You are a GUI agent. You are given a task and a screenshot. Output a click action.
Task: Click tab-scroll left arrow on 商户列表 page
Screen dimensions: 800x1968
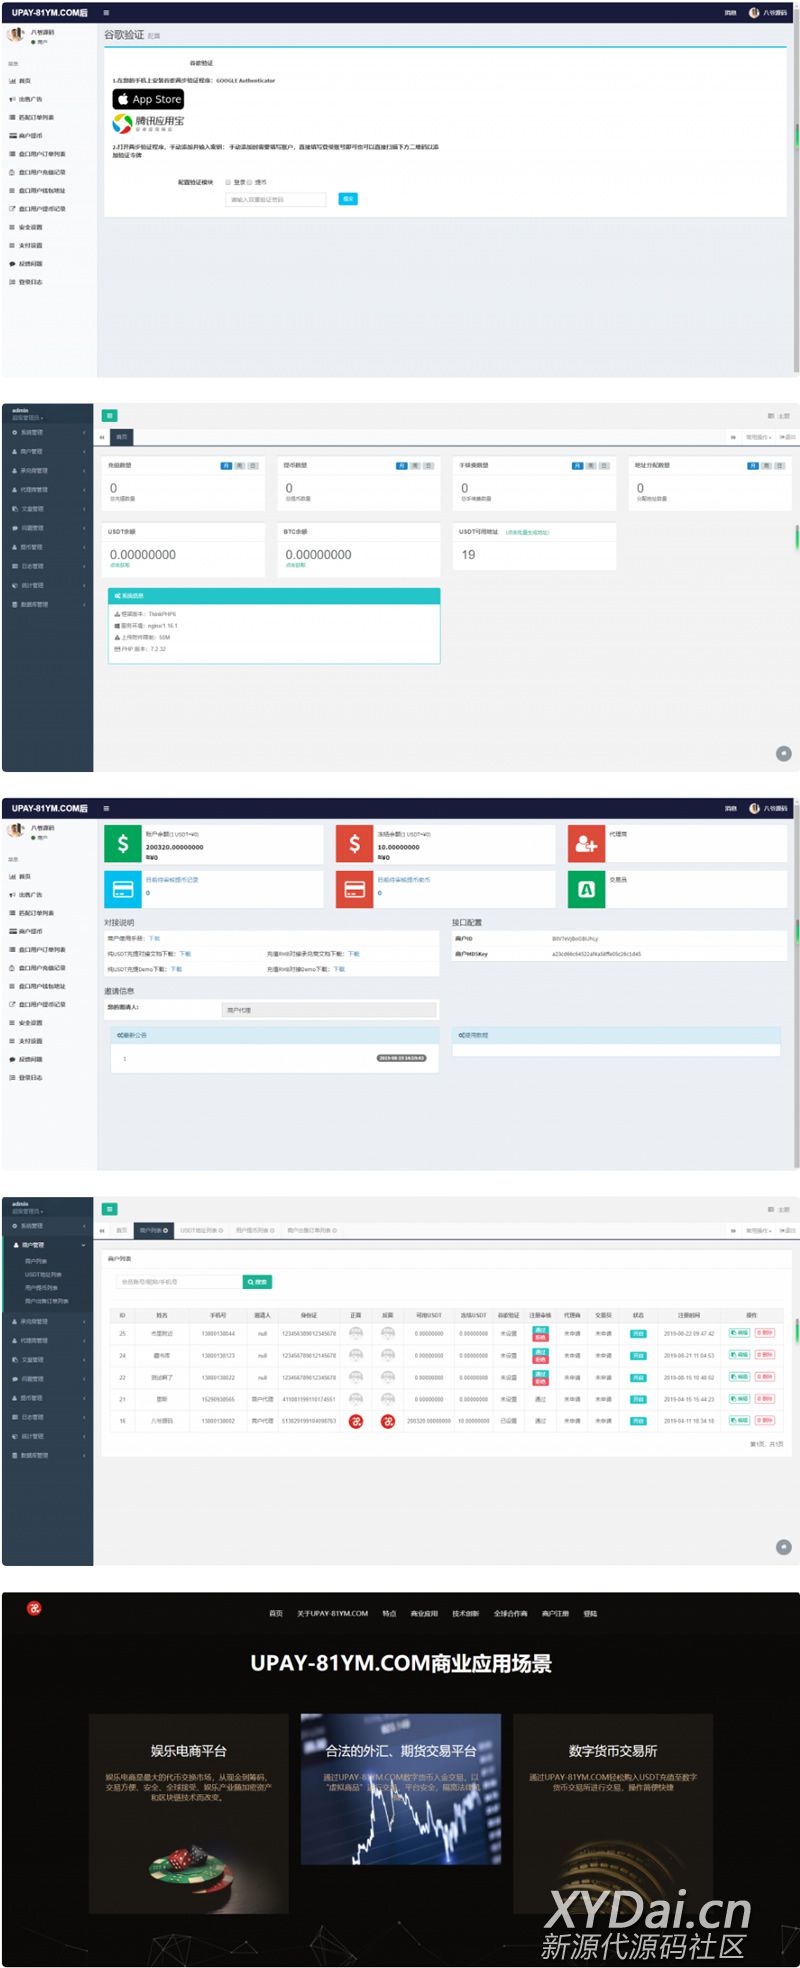click(102, 1230)
